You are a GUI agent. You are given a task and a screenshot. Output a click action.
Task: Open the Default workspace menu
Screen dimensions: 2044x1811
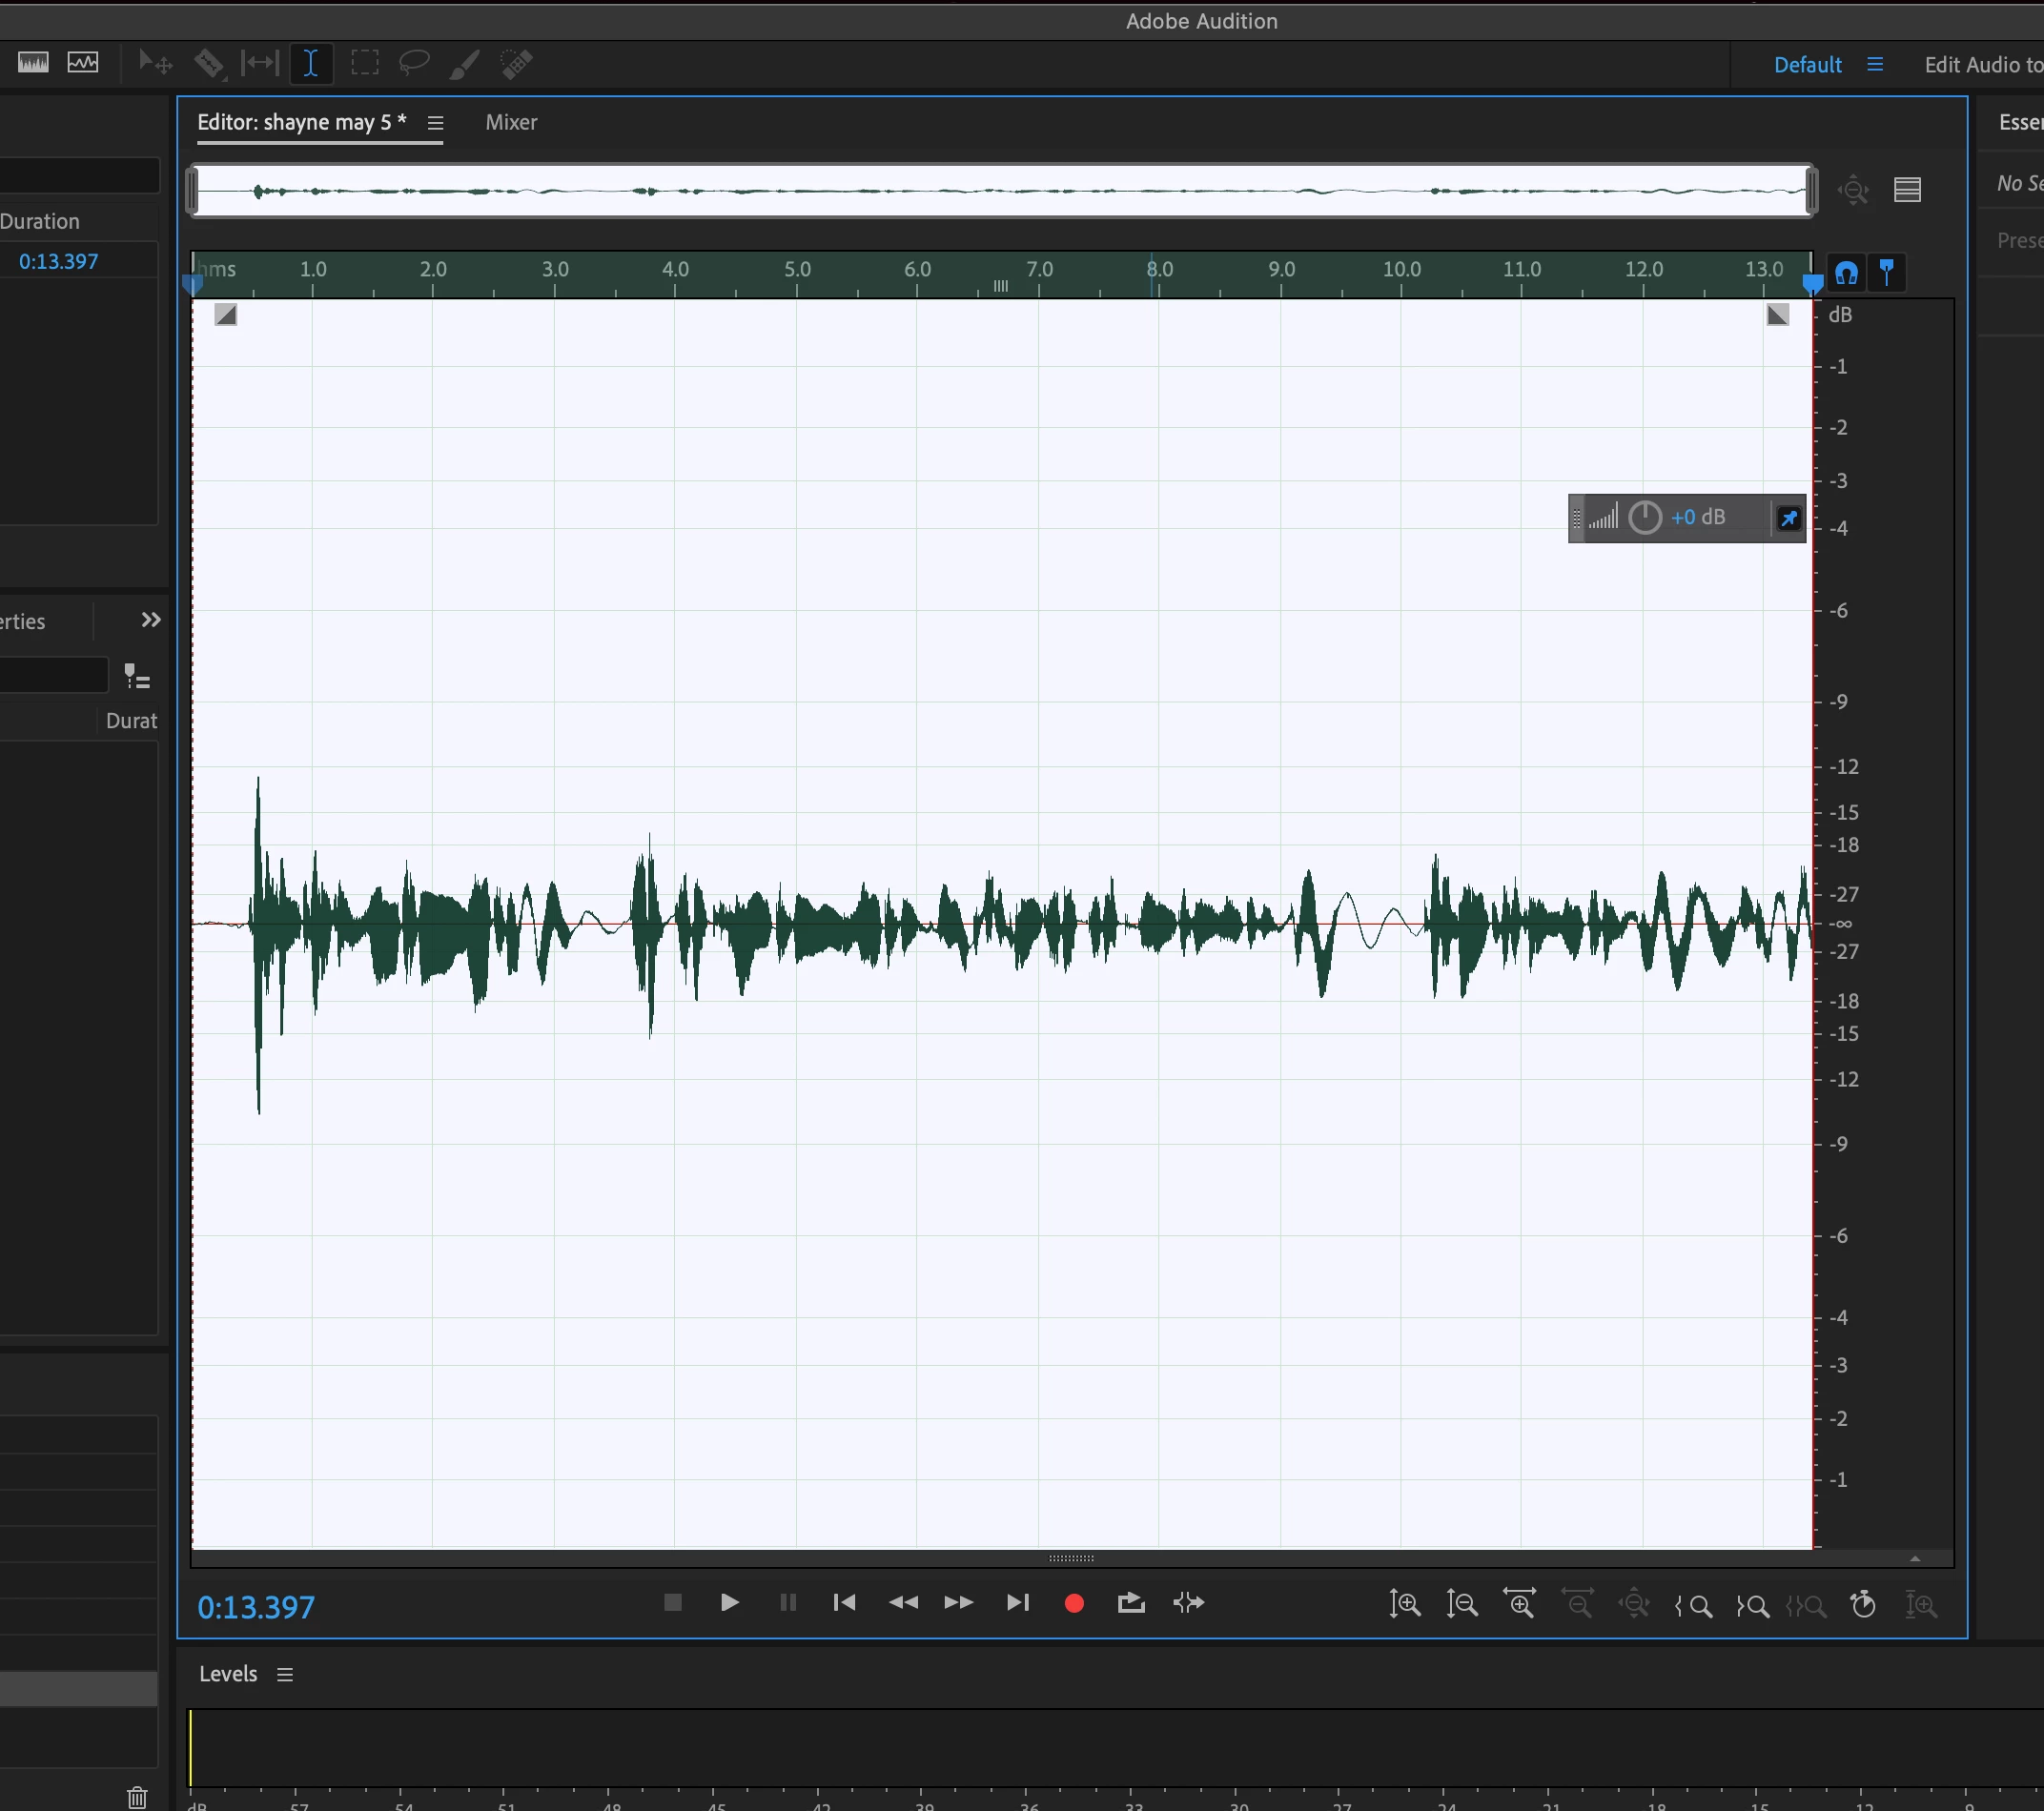pos(1875,65)
